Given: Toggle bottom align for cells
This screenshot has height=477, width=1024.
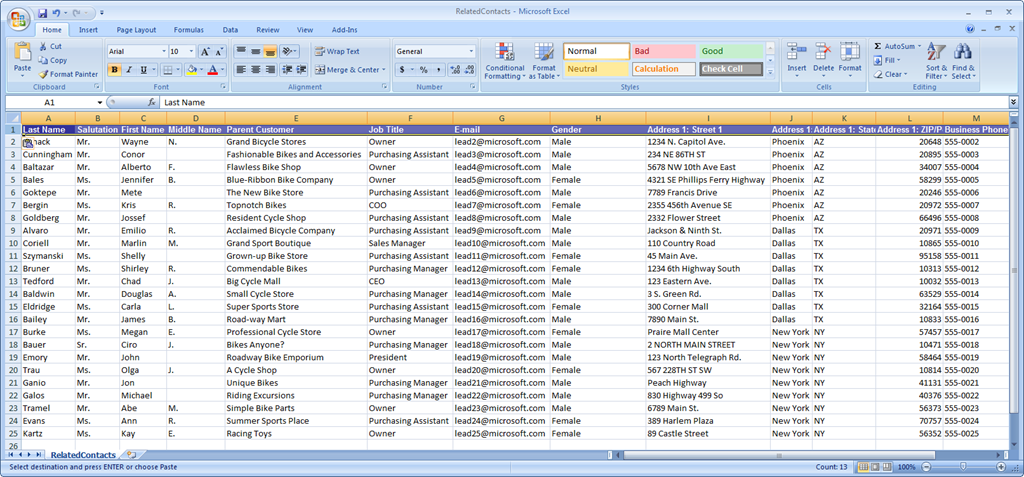Looking at the screenshot, I should 270,52.
